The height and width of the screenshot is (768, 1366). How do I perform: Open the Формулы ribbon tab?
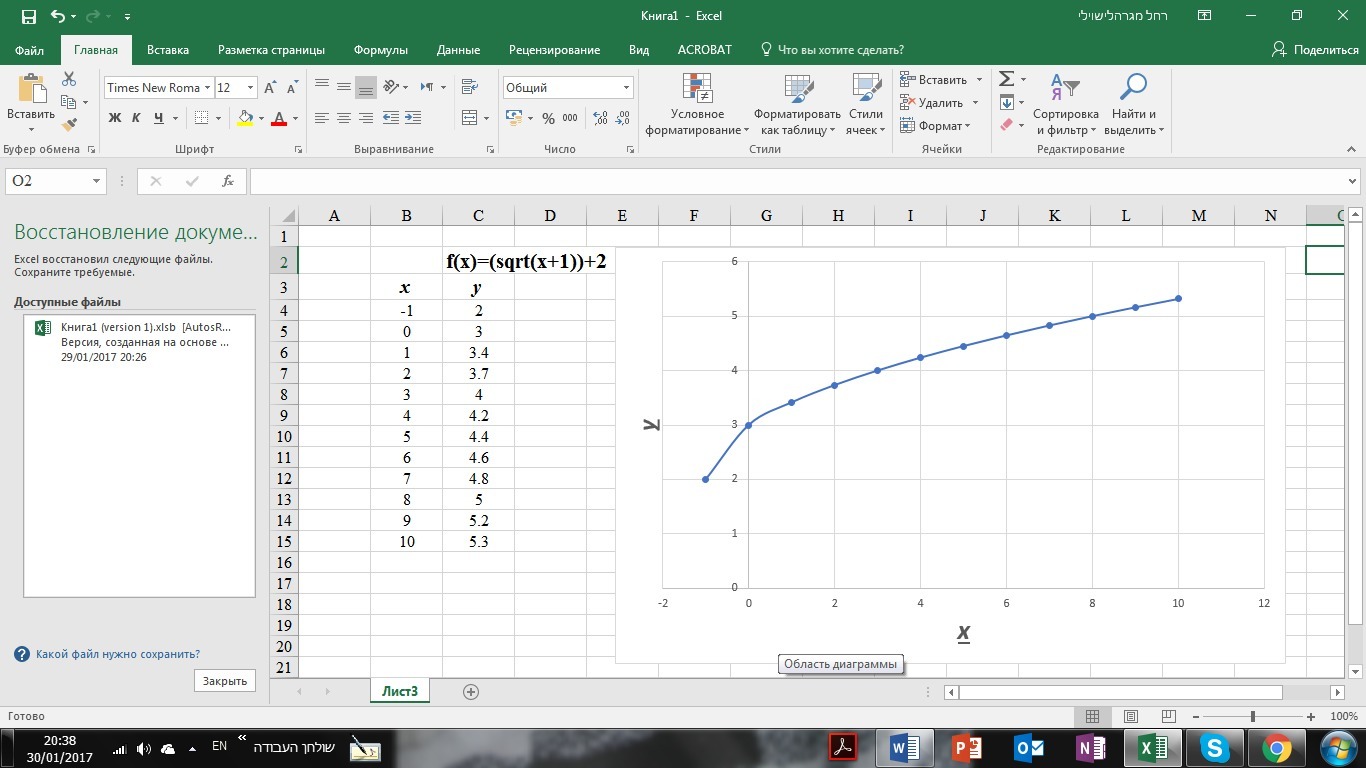point(380,50)
